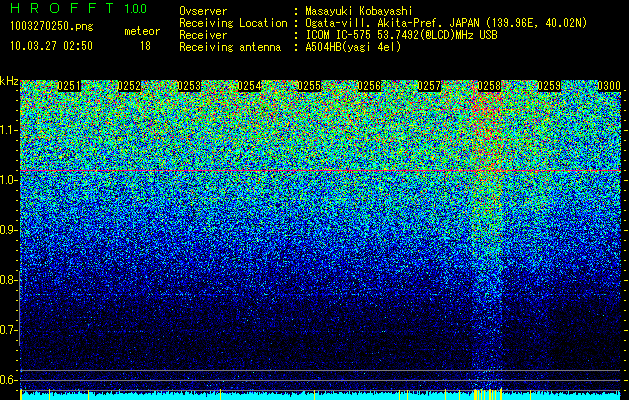The height and width of the screenshot is (400, 629).
Task: Click the 0300 time marker
Action: (x=609, y=86)
